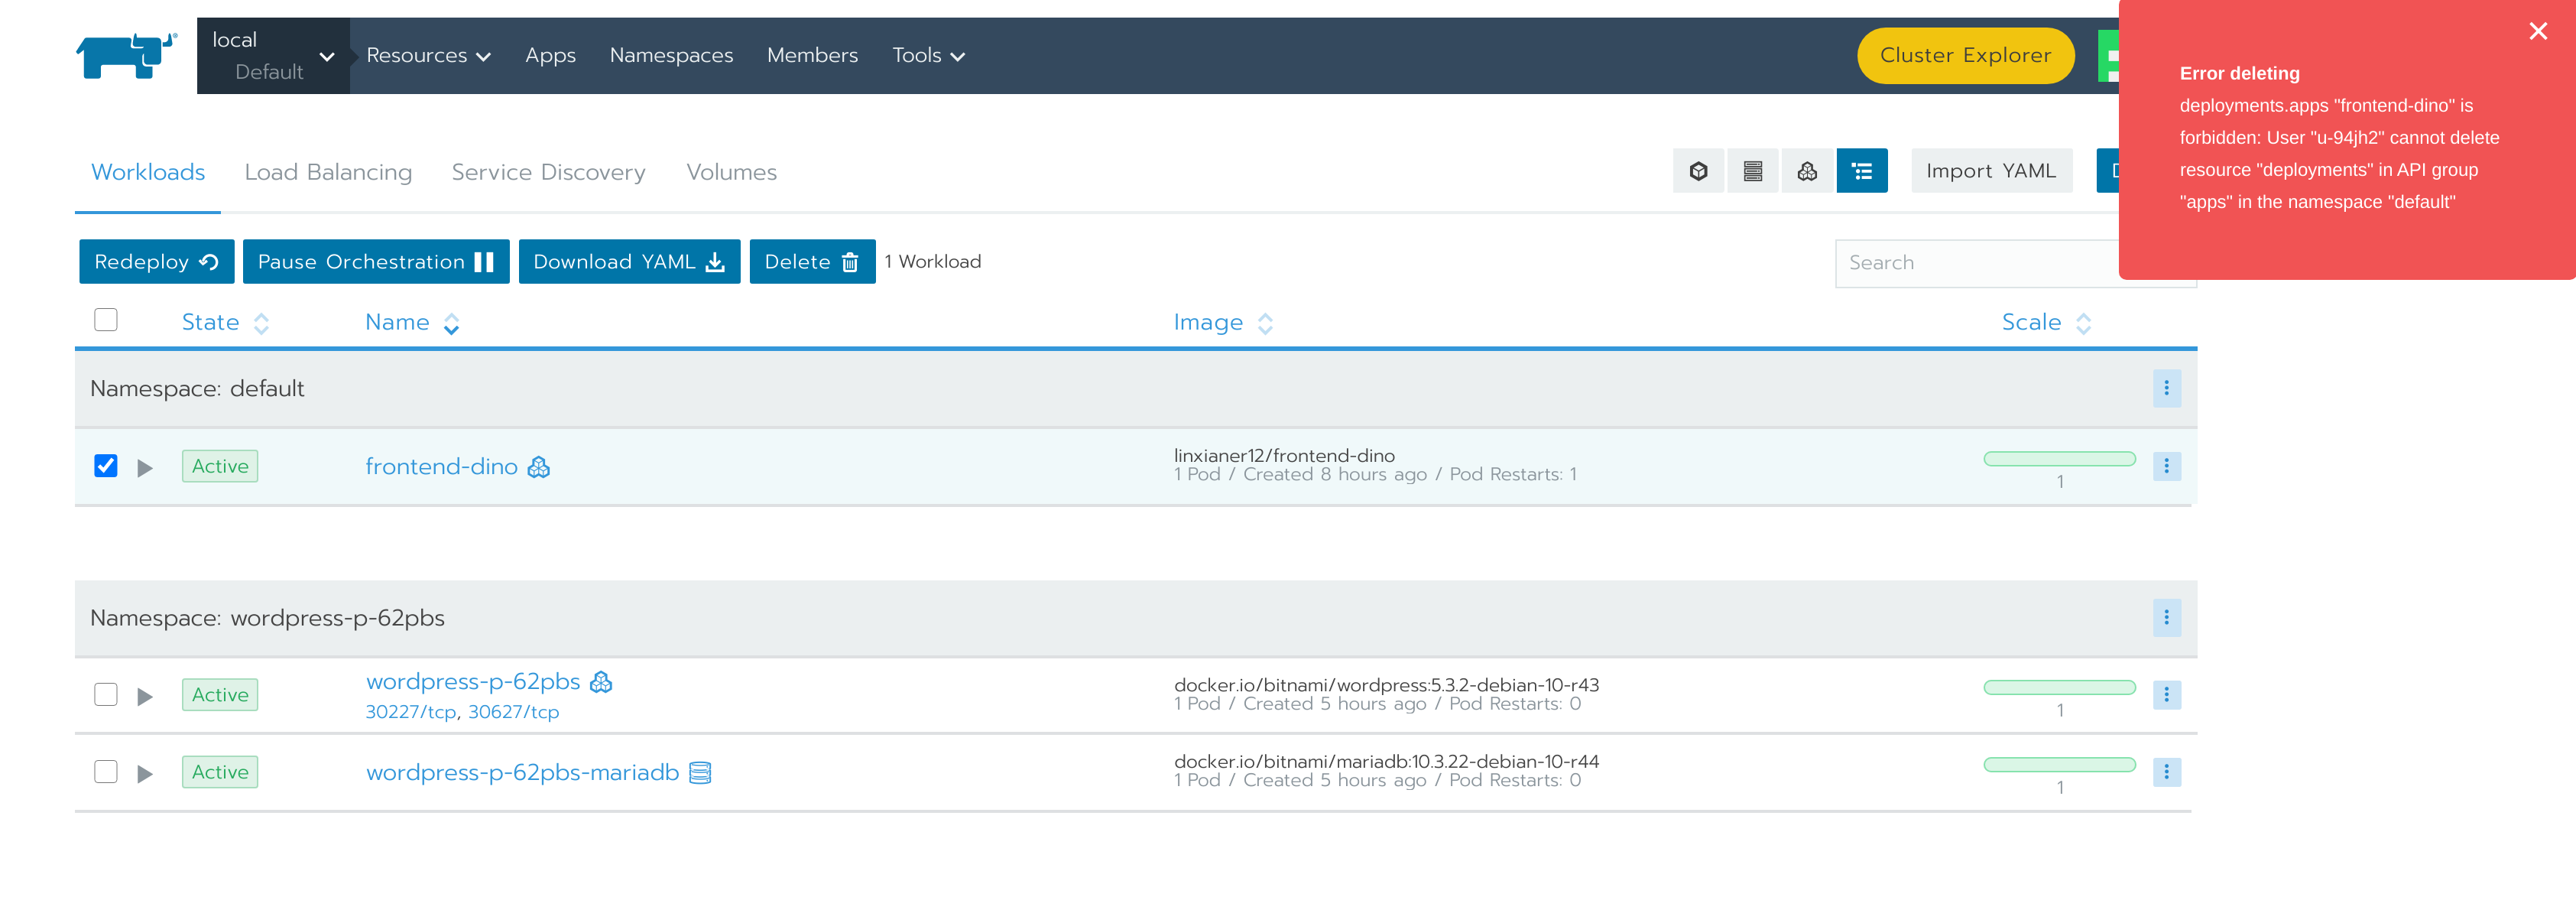Check the wordpress-p-62pbs workload checkbox
The image size is (2576, 910).
click(x=106, y=695)
